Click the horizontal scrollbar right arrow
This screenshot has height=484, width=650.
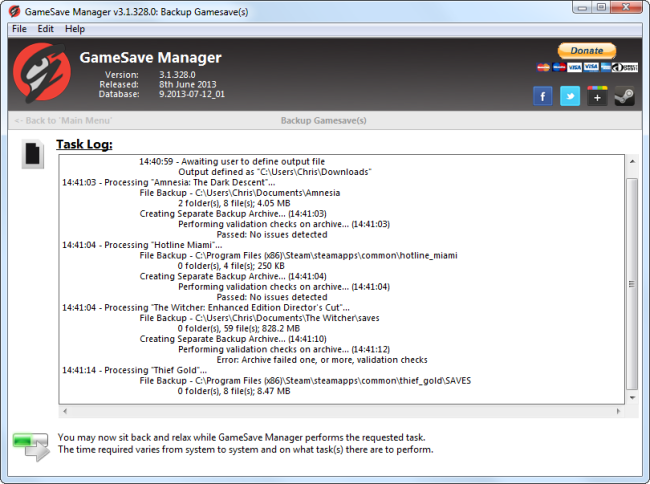click(615, 411)
